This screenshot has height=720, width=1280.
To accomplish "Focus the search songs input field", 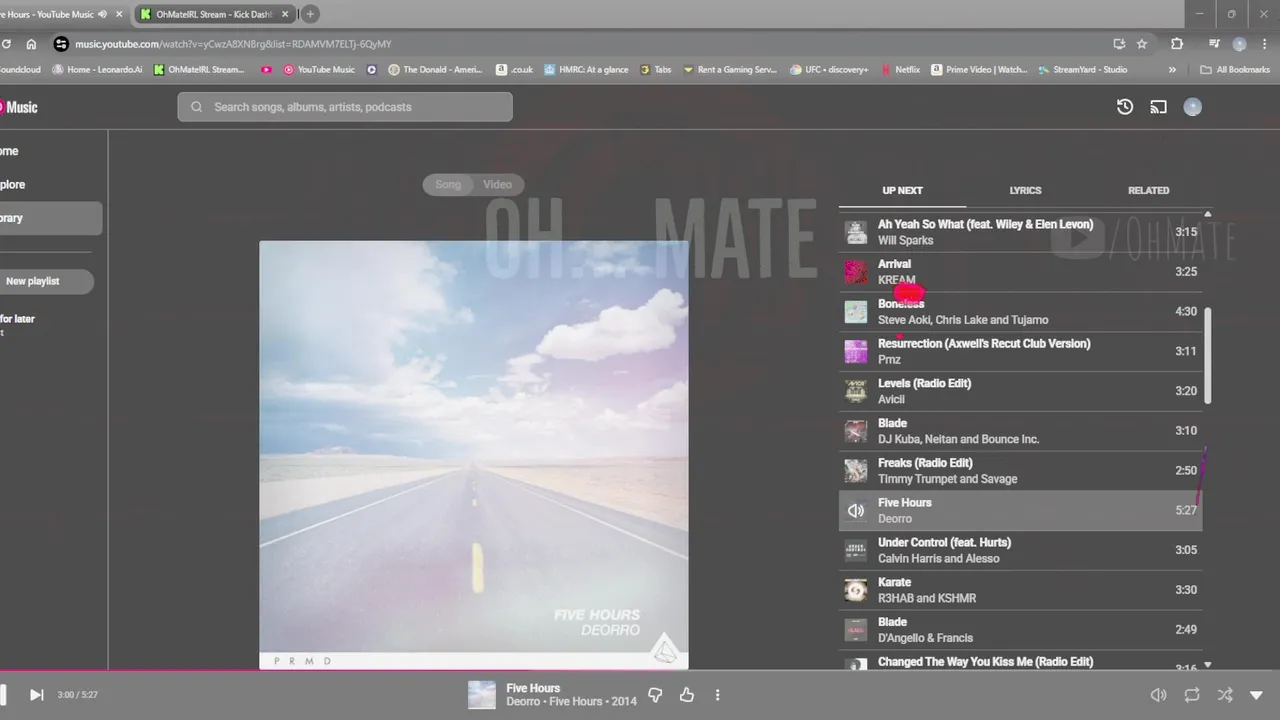I will point(345,107).
